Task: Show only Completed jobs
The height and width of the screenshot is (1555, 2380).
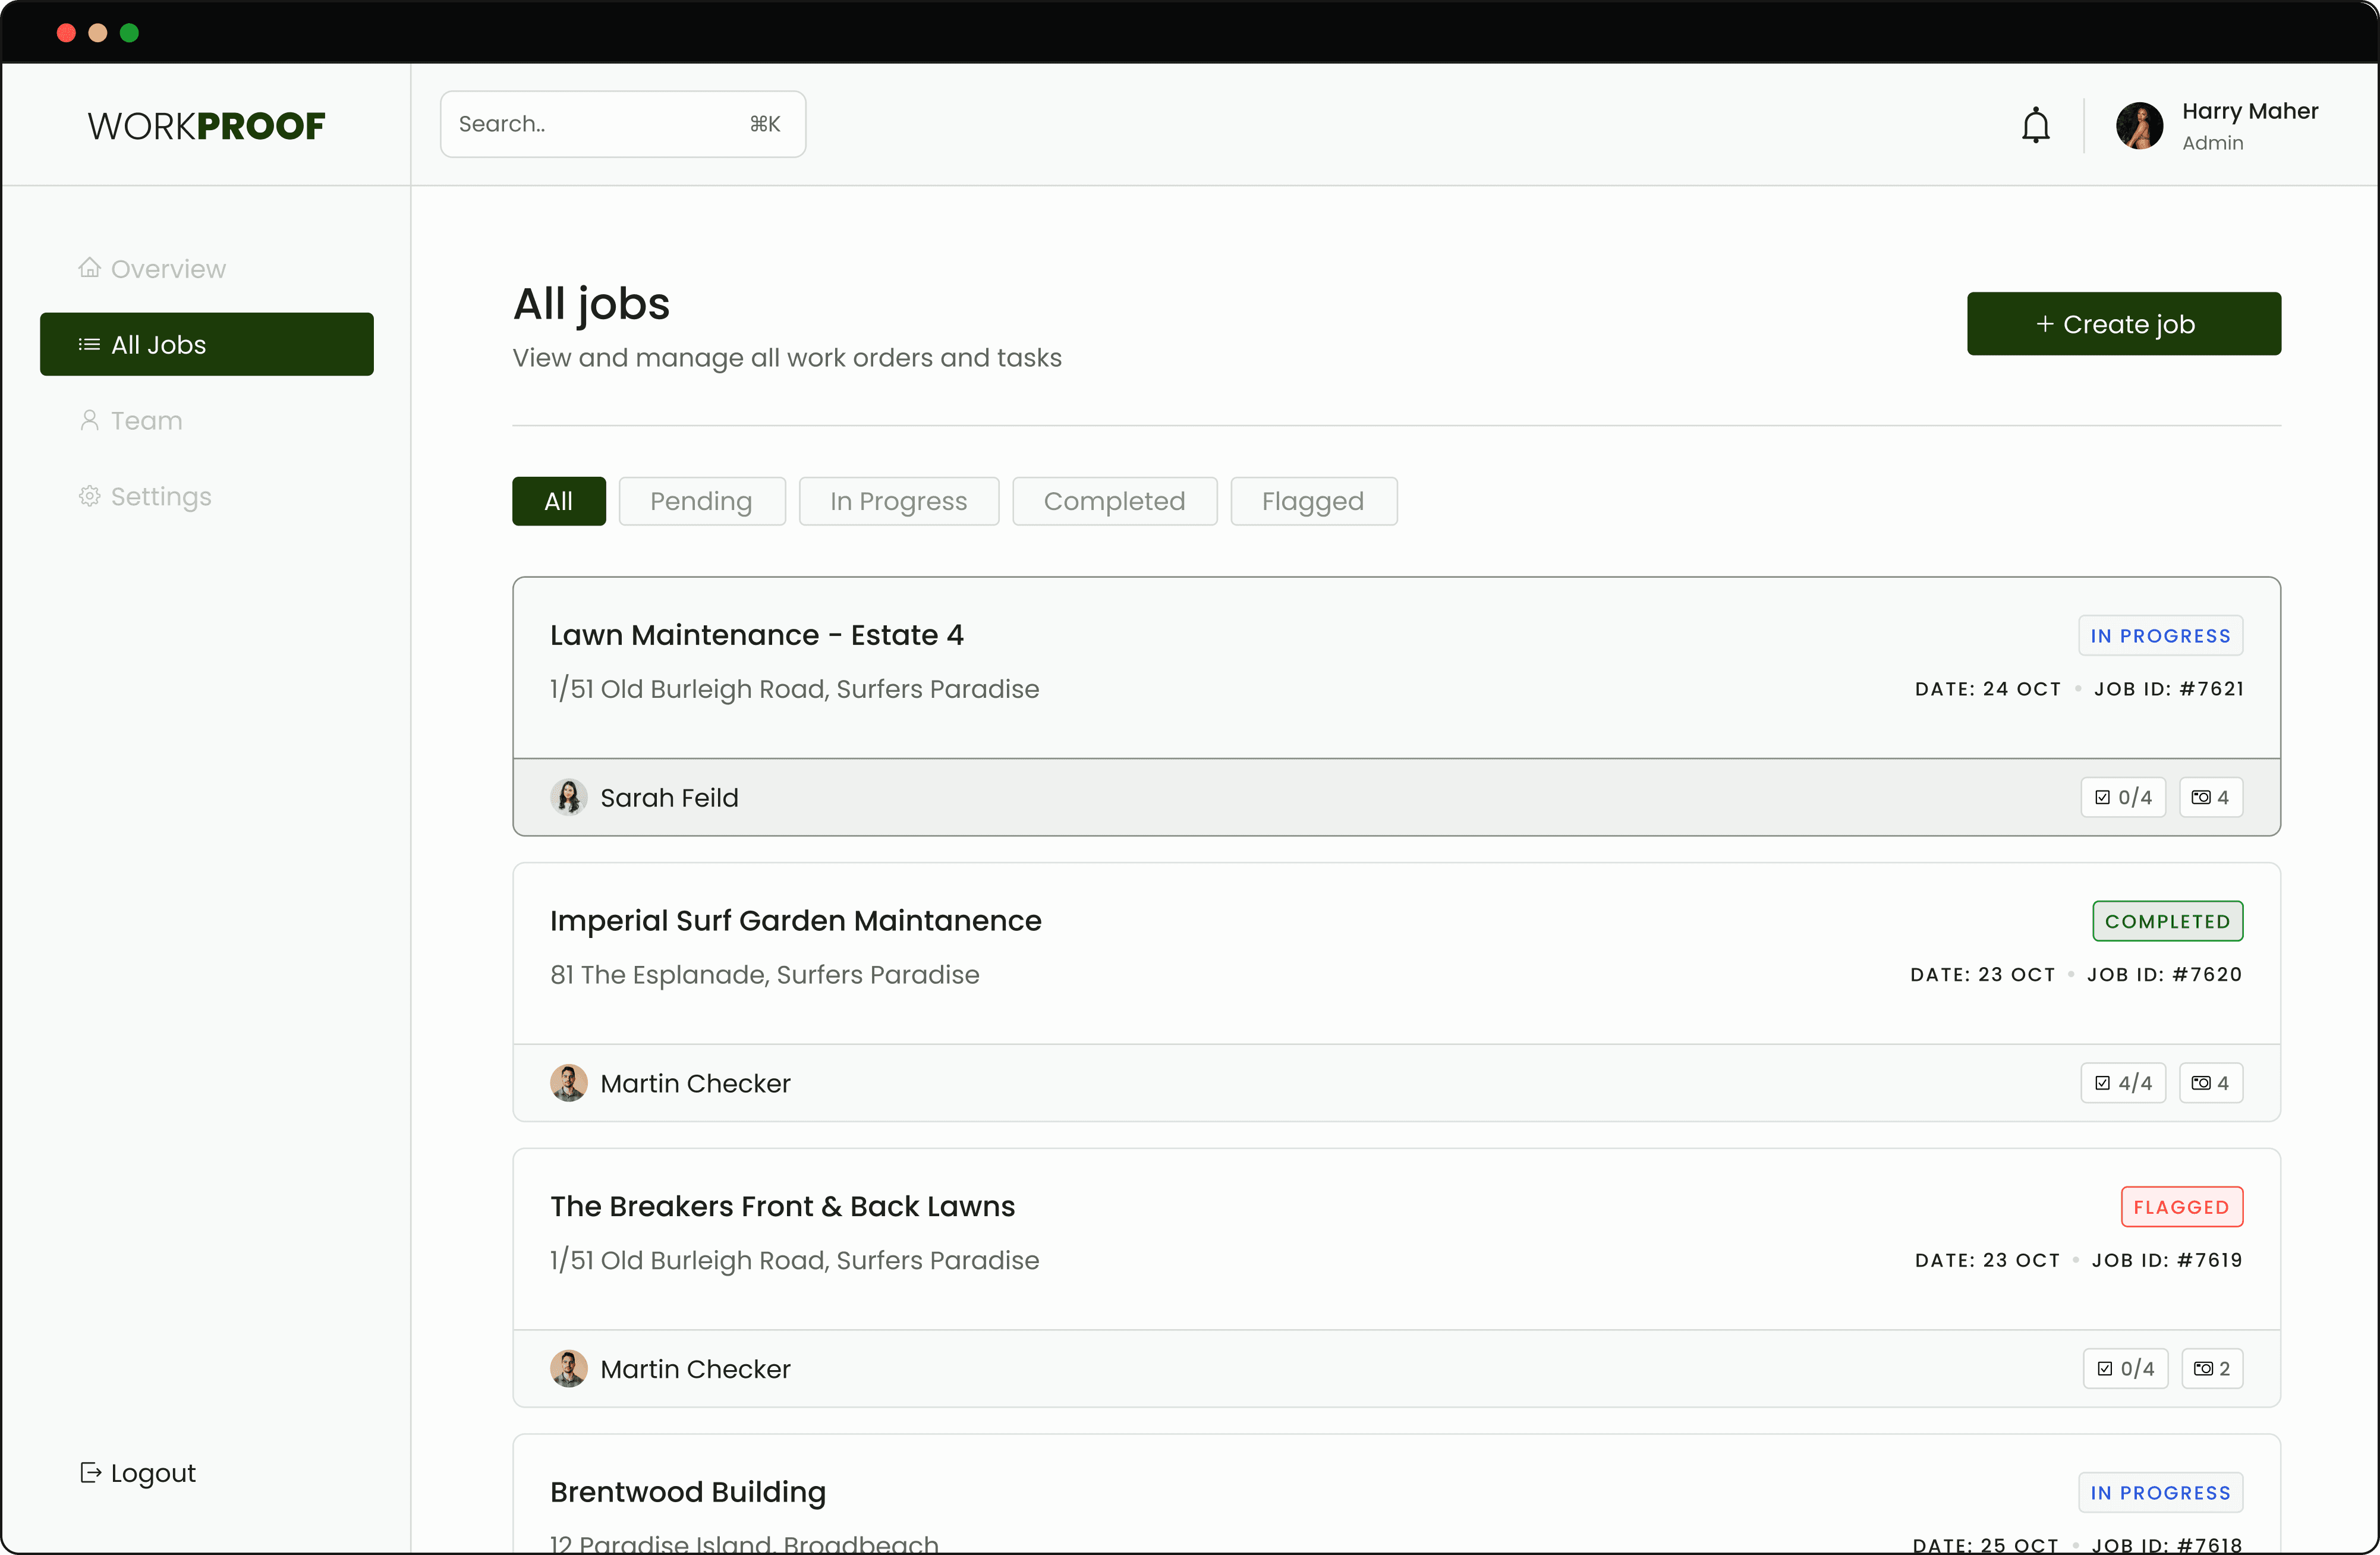Action: pyautogui.click(x=1114, y=501)
